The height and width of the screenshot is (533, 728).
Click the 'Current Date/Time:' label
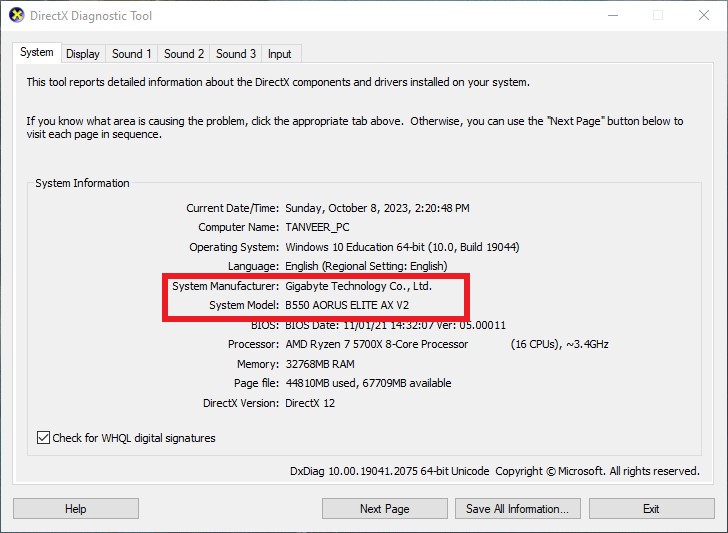tap(233, 208)
